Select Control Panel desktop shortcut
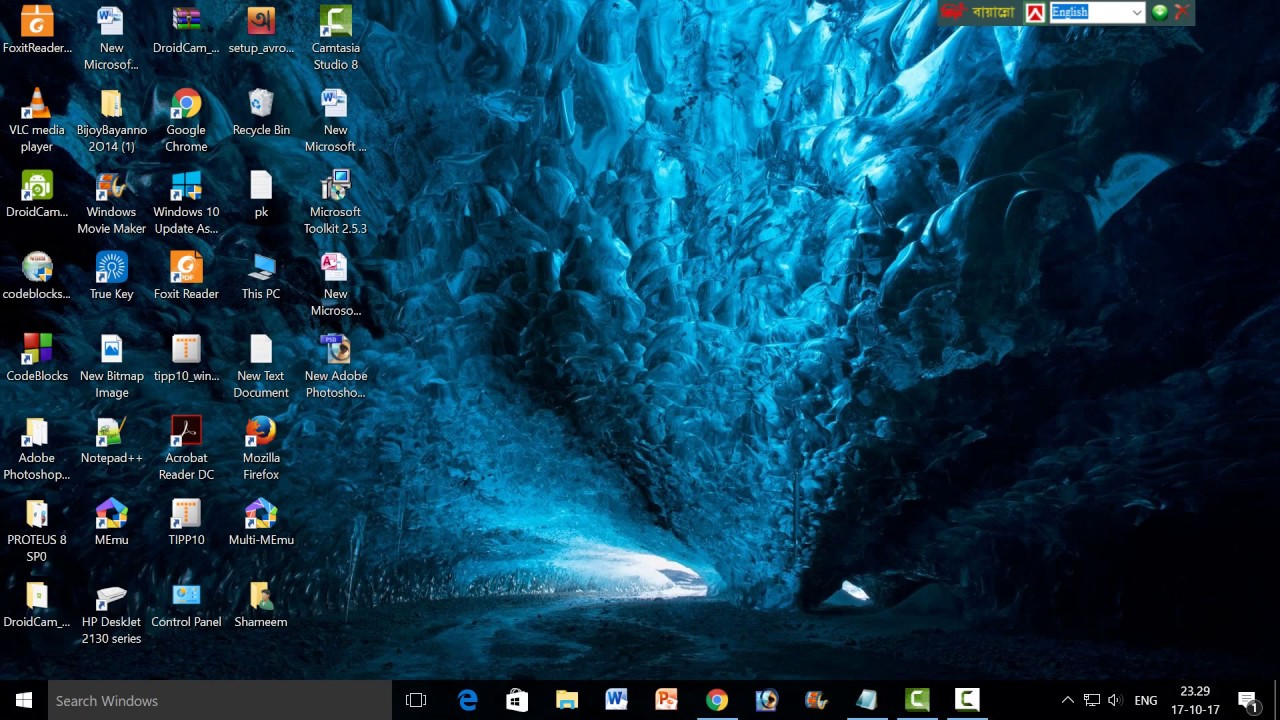Screen dimensions: 1280x720 (186, 604)
